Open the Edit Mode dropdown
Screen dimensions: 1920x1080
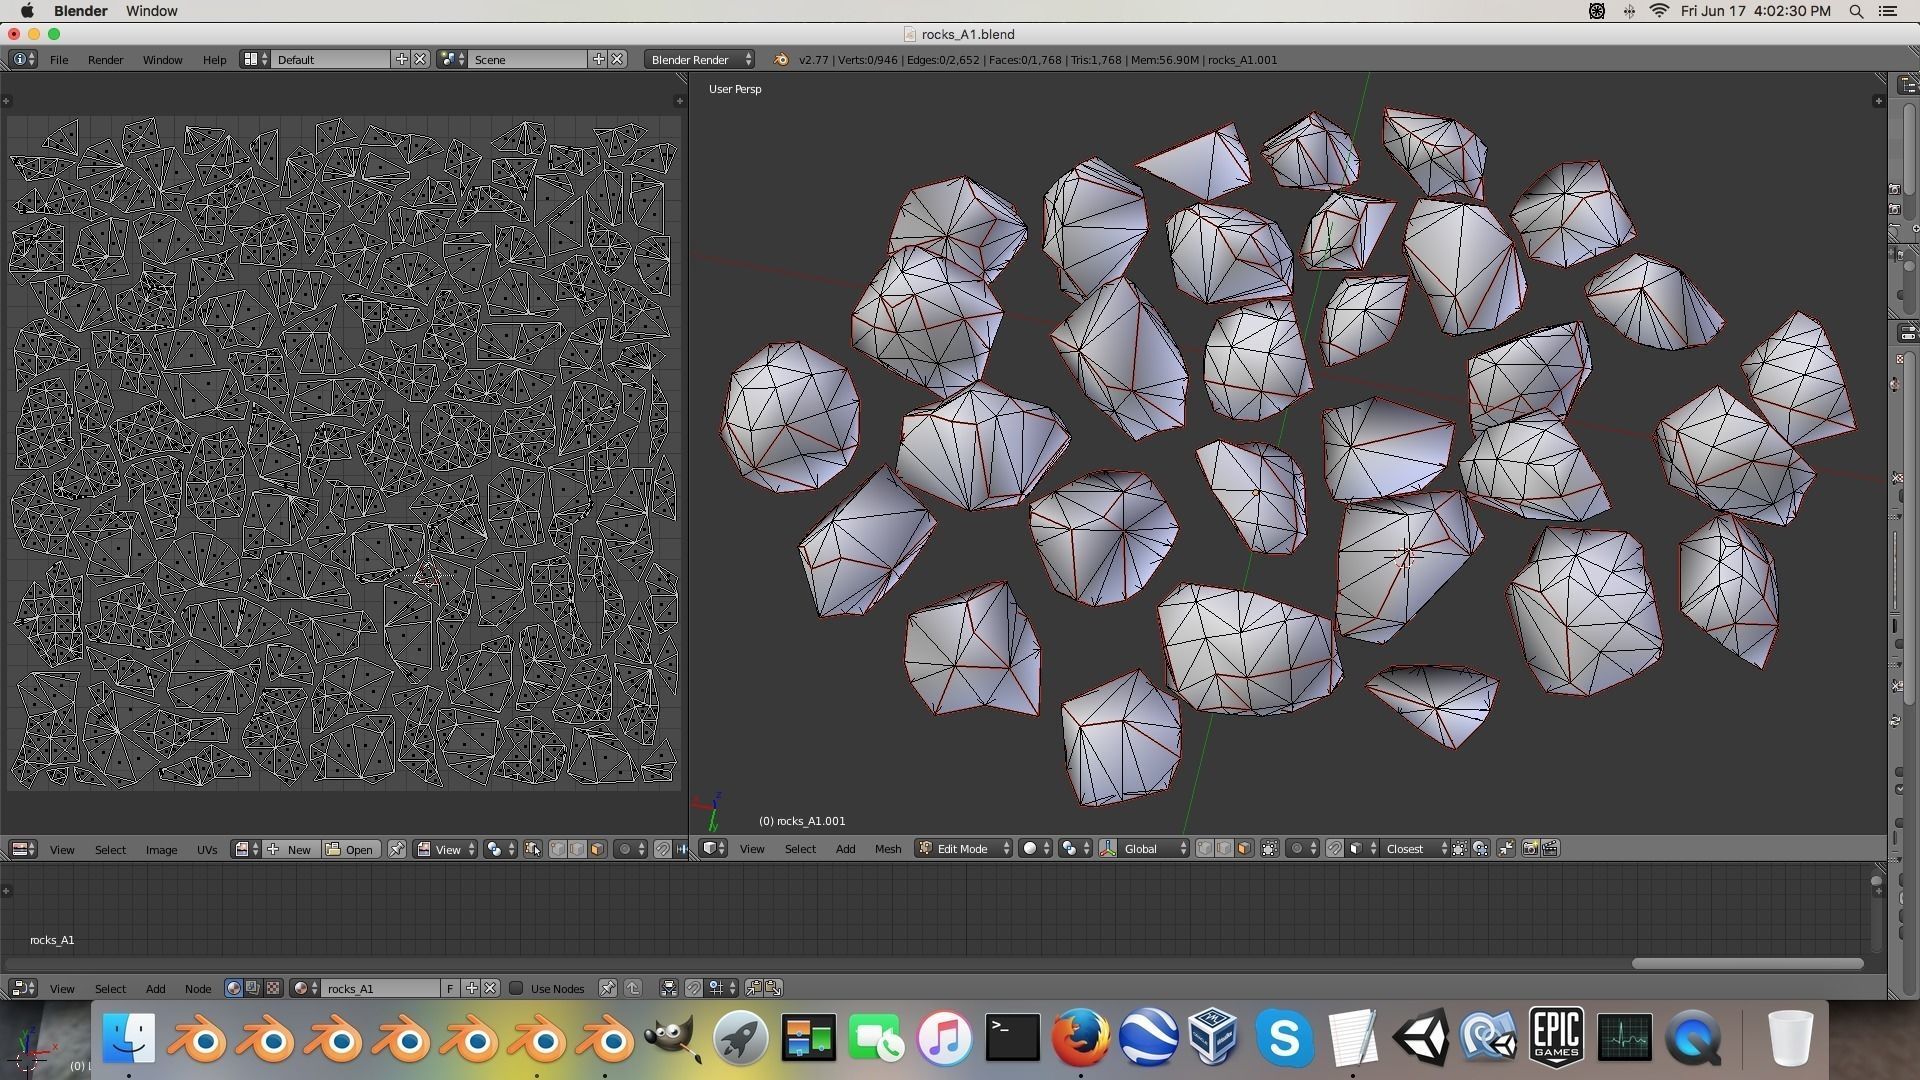963,849
